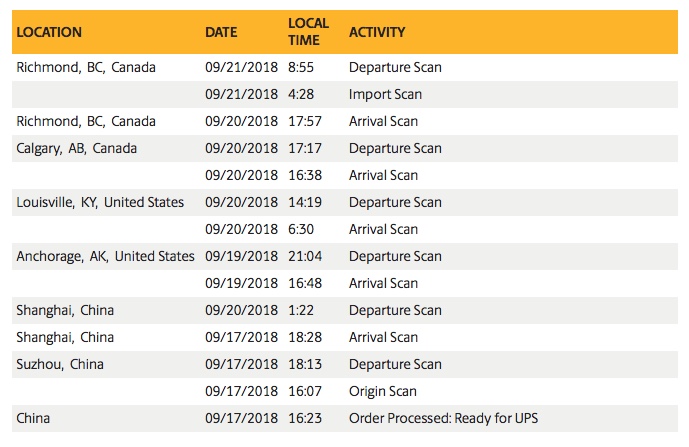Click the 8:55 local time entry

click(x=301, y=67)
